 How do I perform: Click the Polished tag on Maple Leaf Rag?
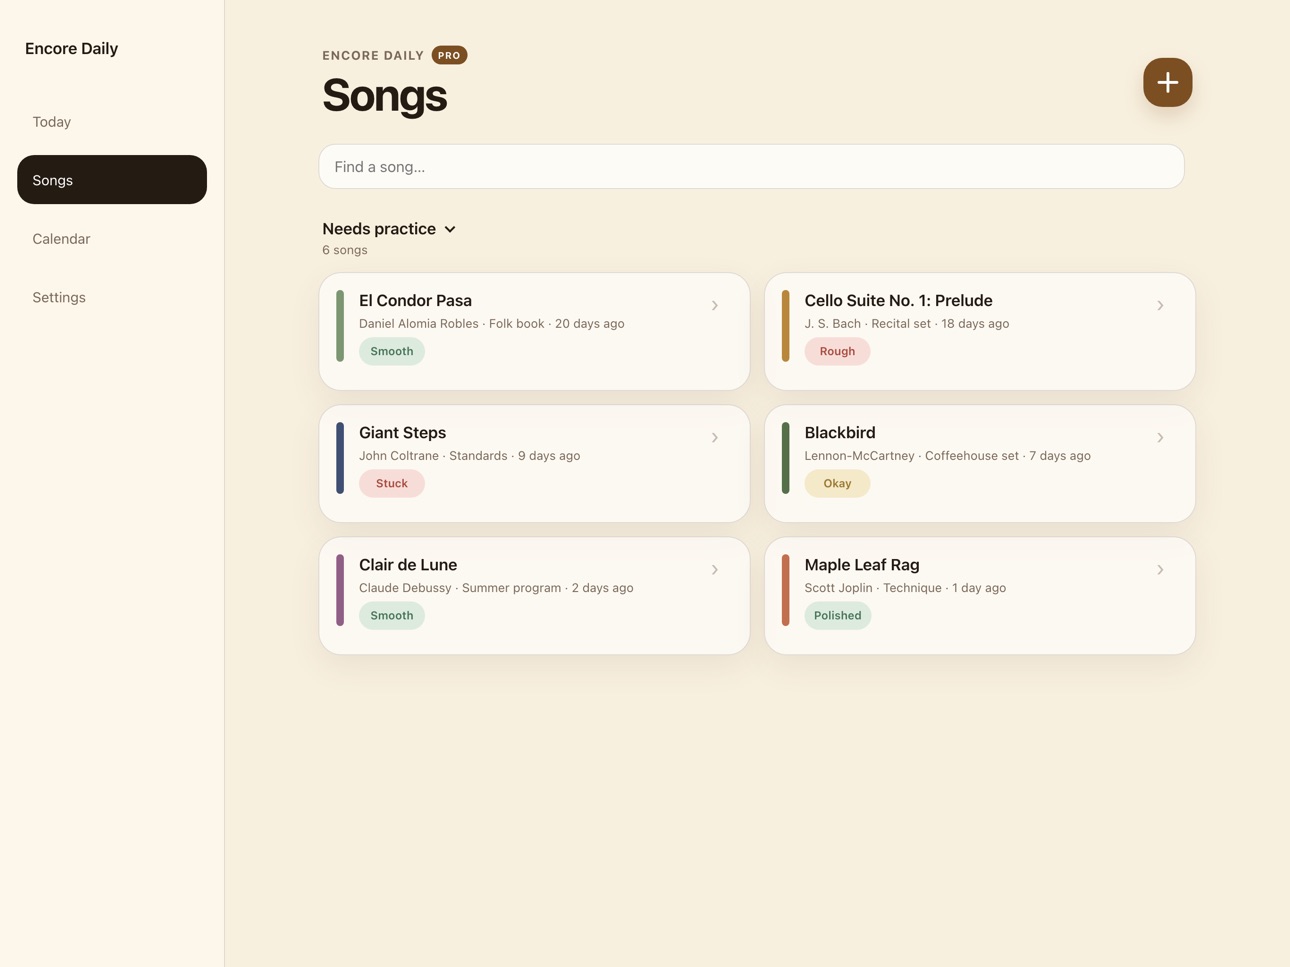[837, 615]
